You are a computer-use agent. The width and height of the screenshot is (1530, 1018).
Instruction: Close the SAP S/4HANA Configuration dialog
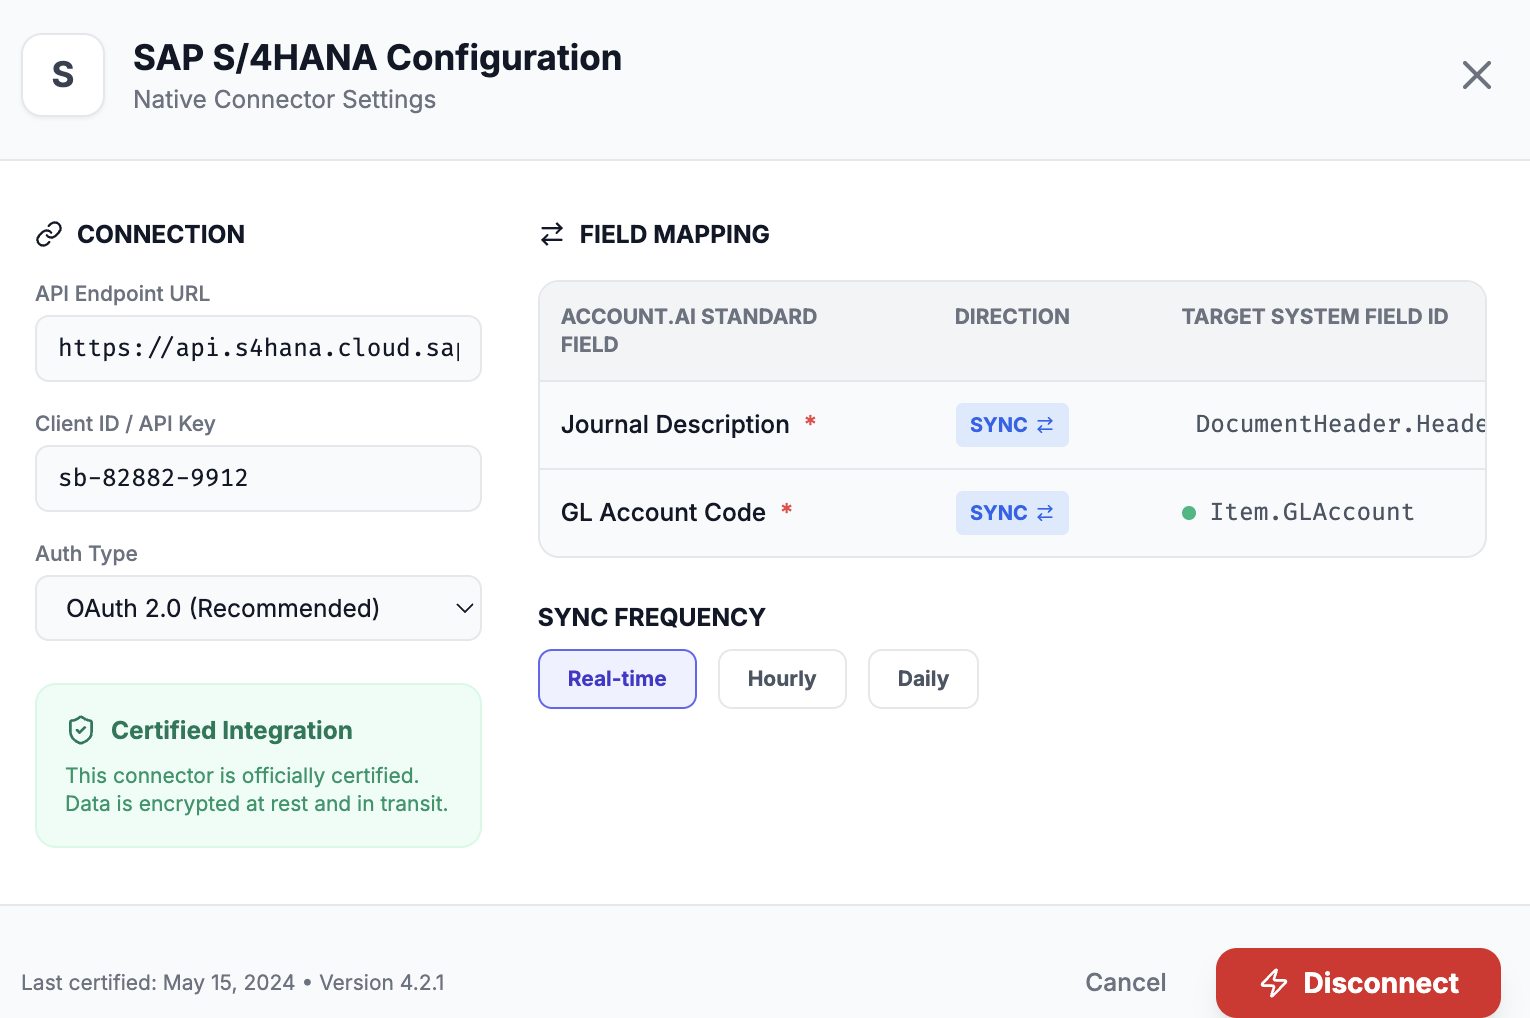(1476, 75)
